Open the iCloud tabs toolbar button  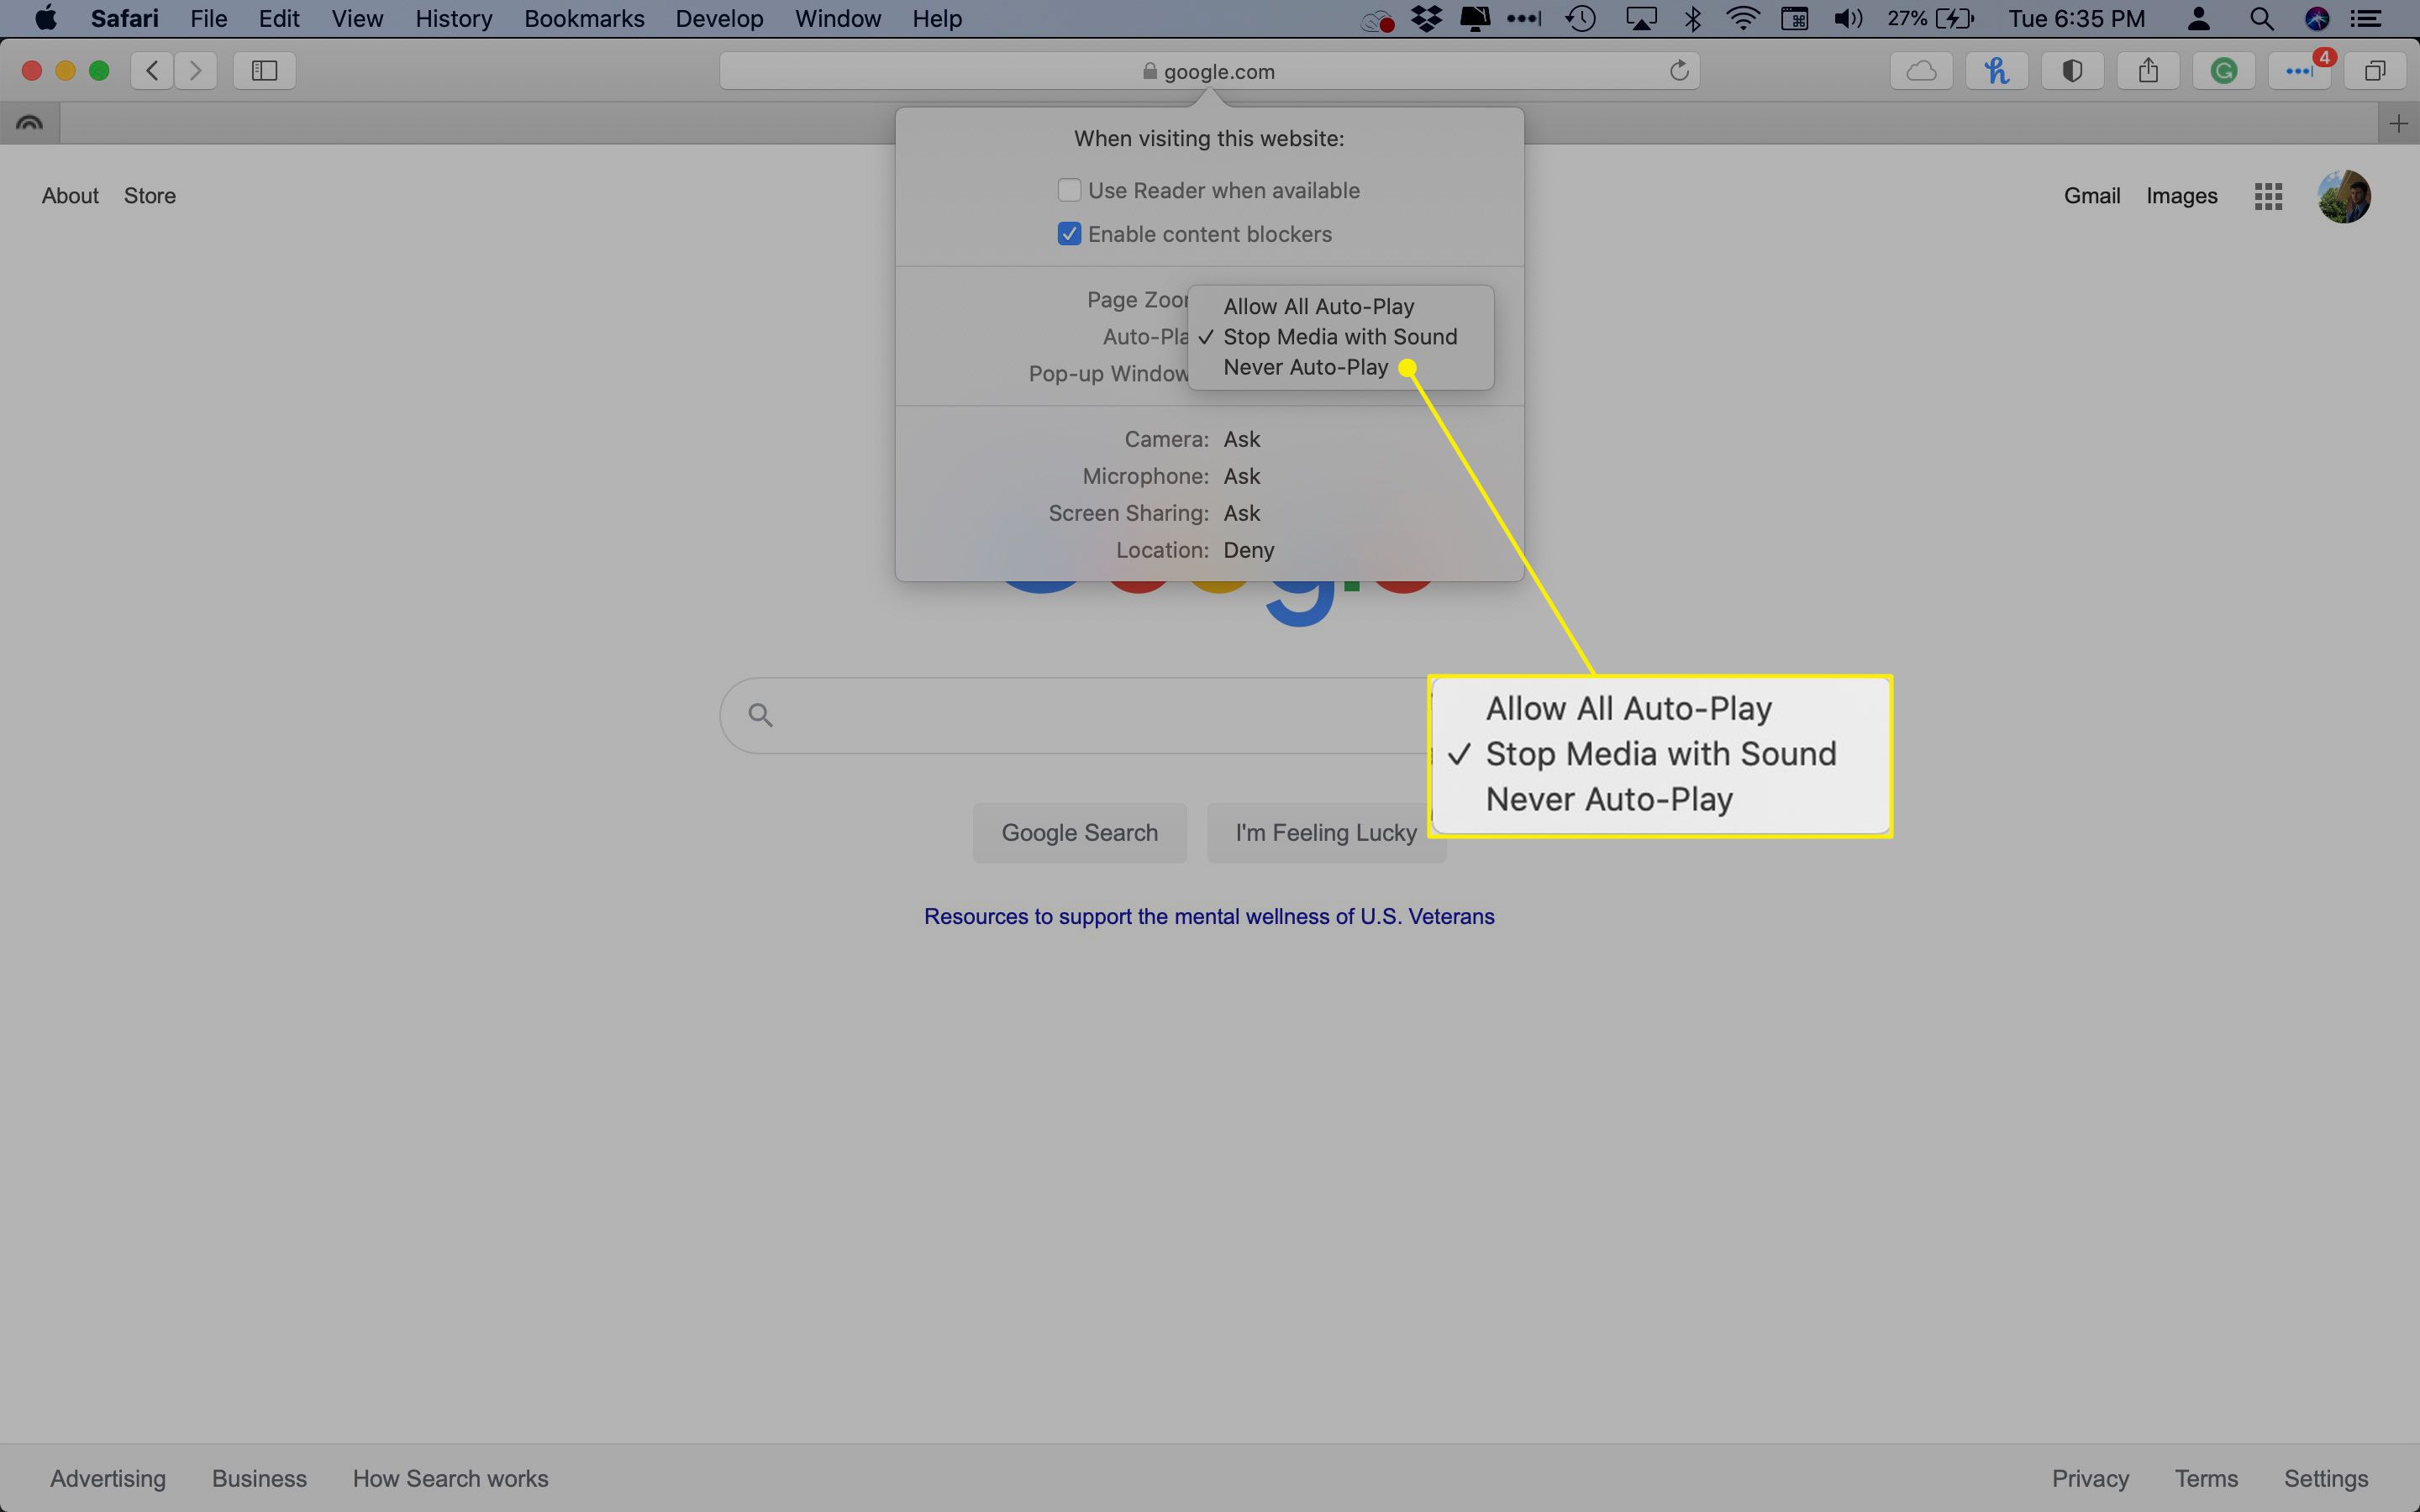[1921, 70]
